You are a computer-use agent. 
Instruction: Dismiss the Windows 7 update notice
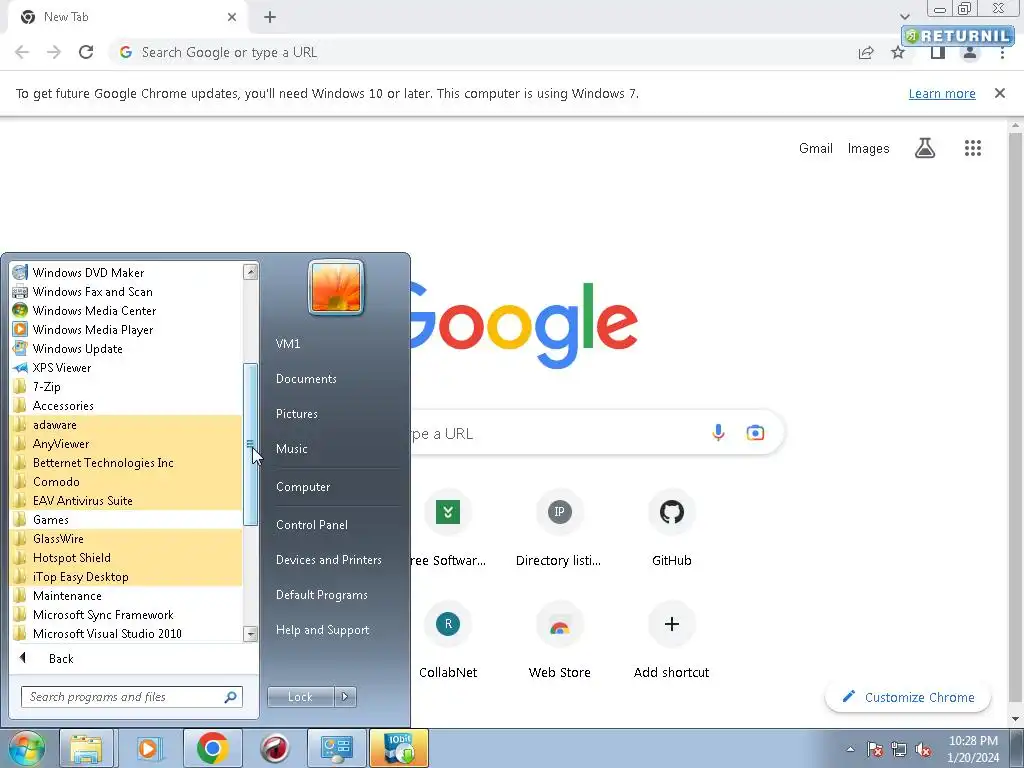pos(999,93)
